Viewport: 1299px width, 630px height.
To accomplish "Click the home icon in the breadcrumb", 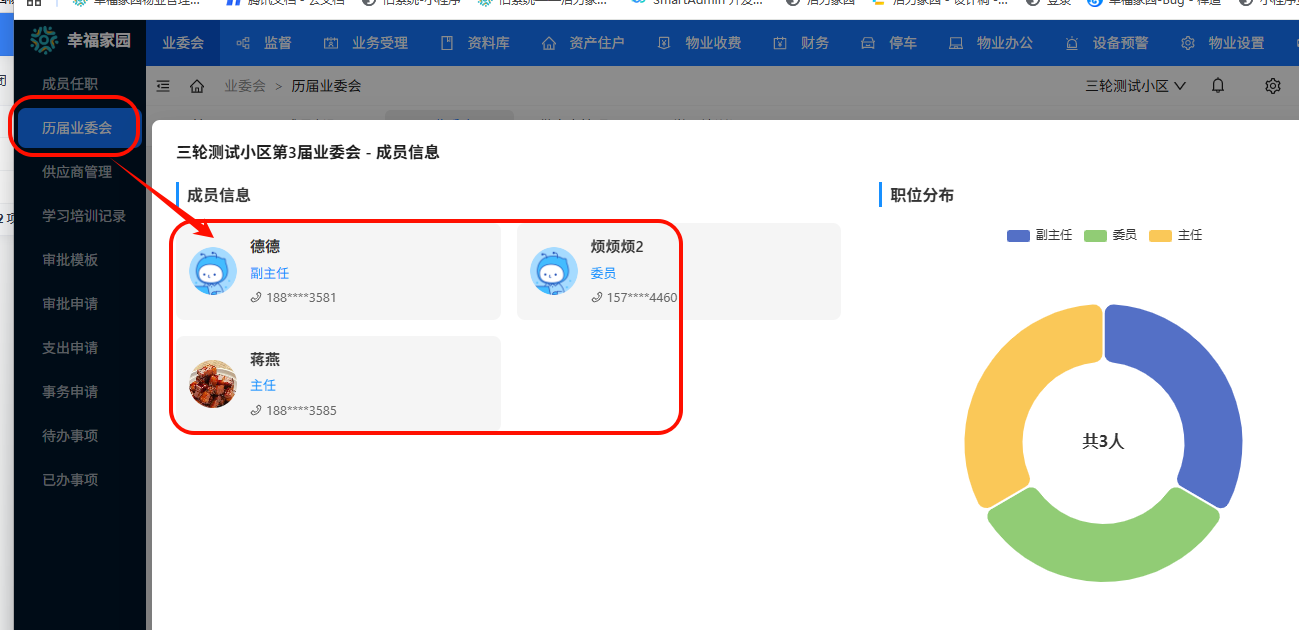I will [197, 86].
